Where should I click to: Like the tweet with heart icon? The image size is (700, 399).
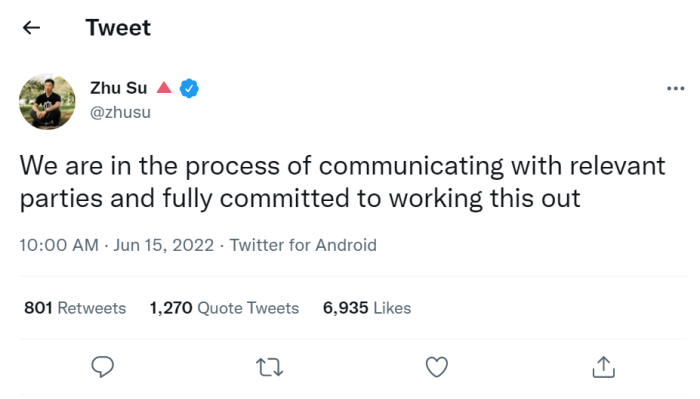pos(437,367)
